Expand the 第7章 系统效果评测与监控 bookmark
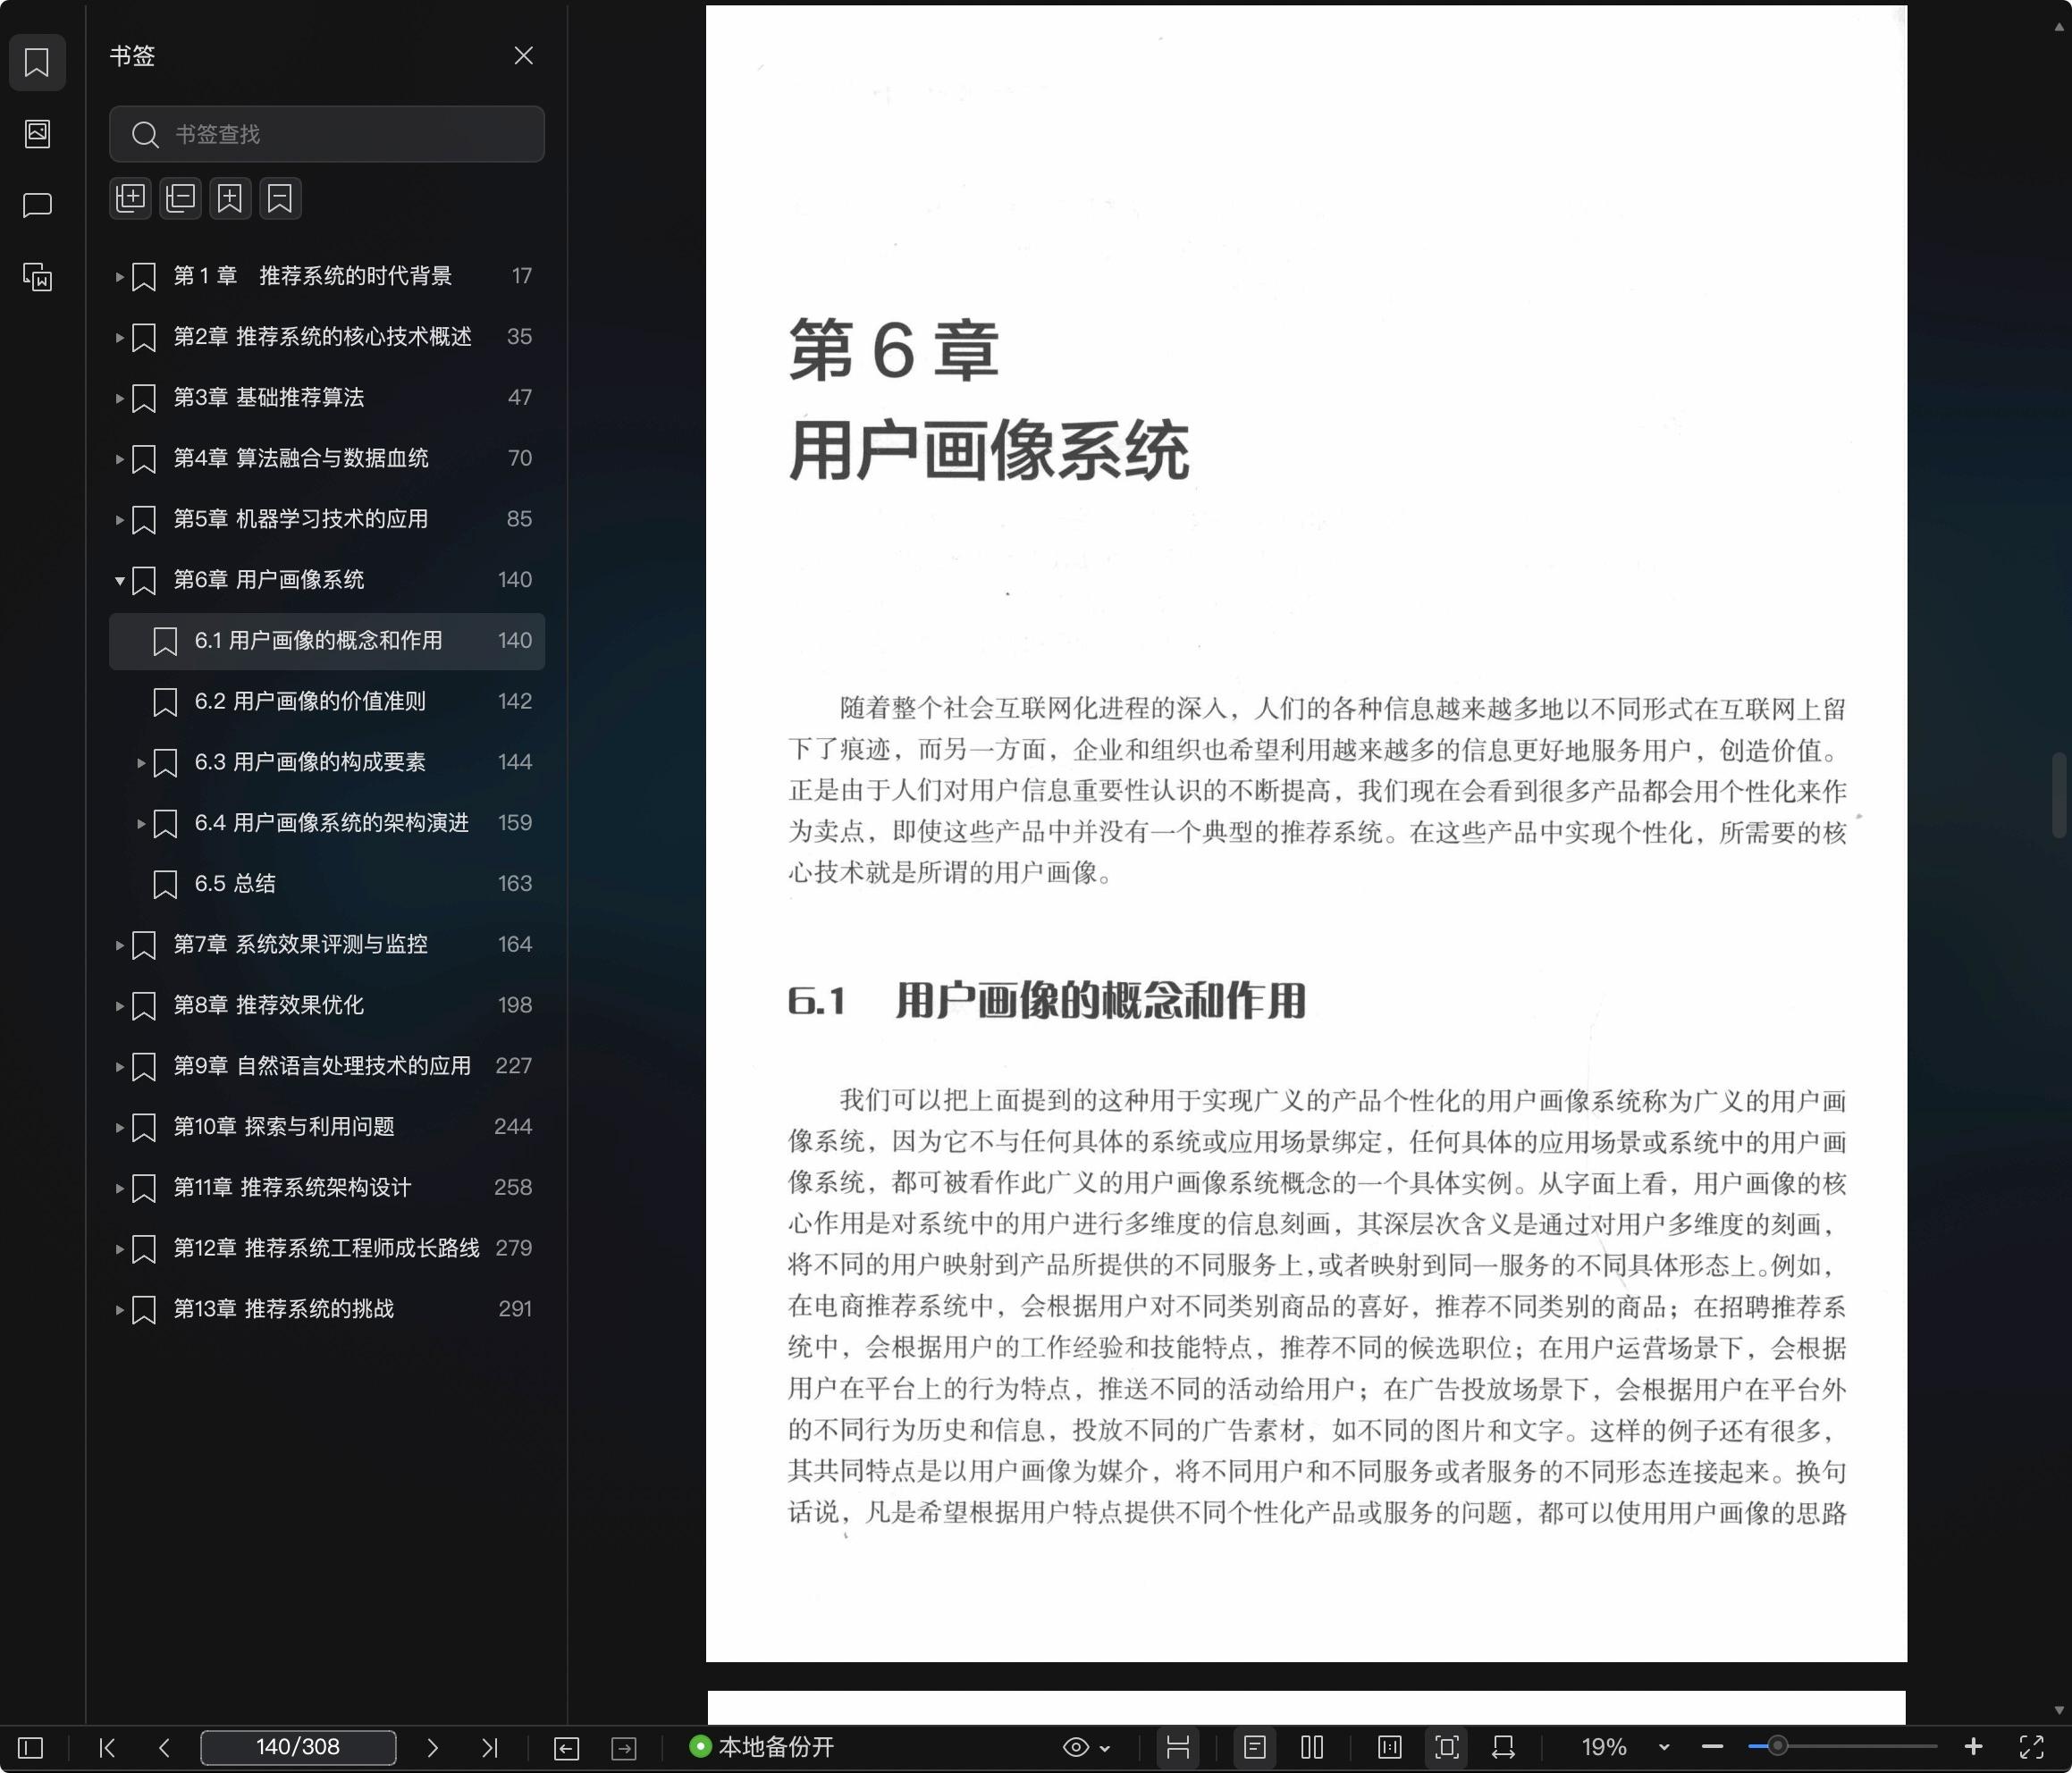 click(119, 945)
